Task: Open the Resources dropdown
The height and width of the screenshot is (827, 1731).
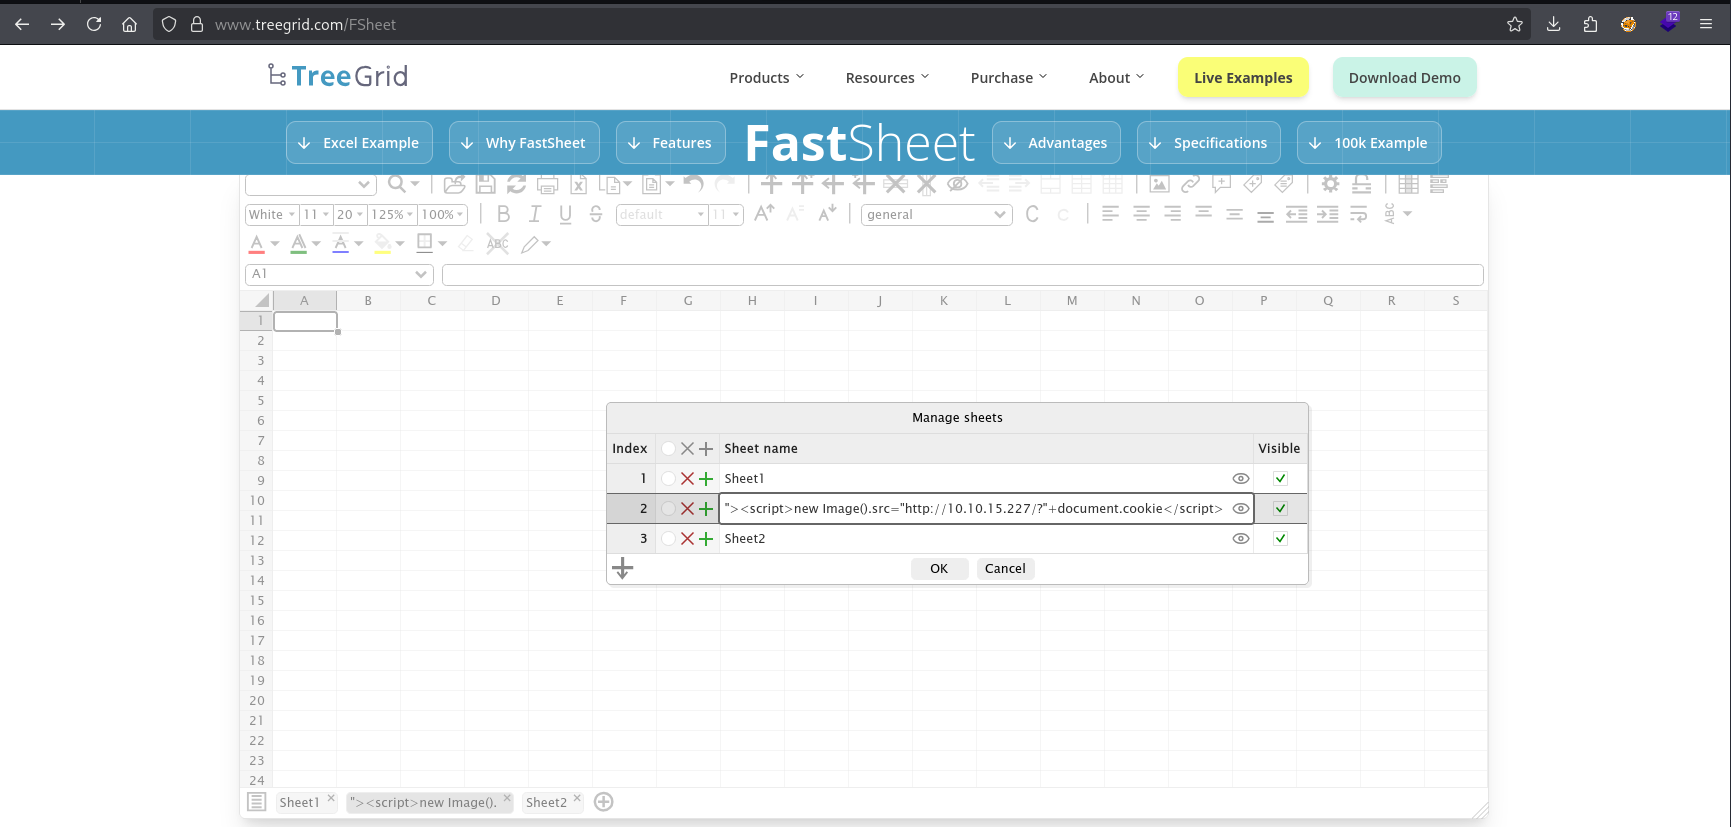Action: (x=887, y=78)
